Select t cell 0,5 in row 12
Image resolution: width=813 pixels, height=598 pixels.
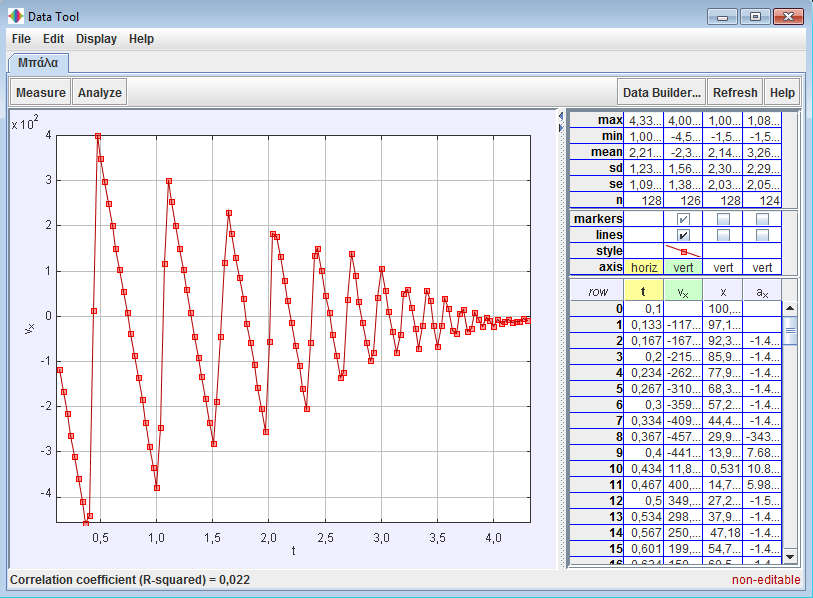pos(643,501)
